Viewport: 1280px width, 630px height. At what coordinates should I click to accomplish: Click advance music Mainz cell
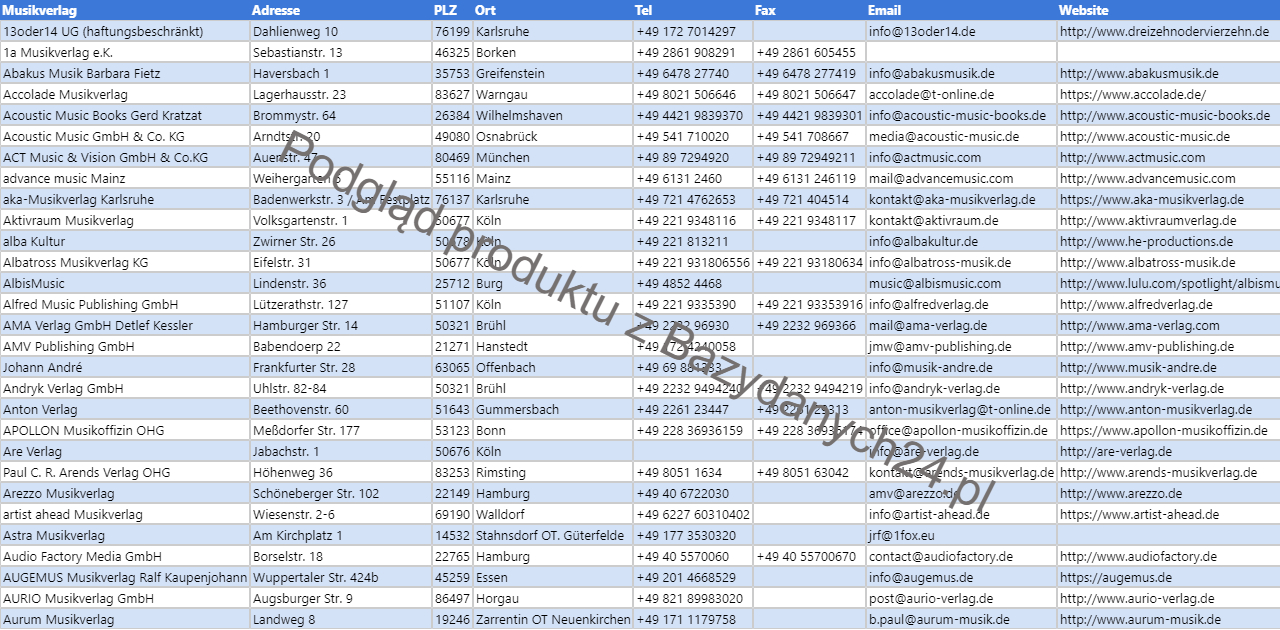coord(125,178)
